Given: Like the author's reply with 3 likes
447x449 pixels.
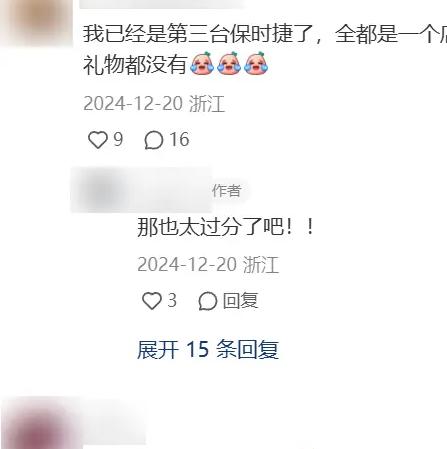Looking at the screenshot, I should pyautogui.click(x=152, y=301).
